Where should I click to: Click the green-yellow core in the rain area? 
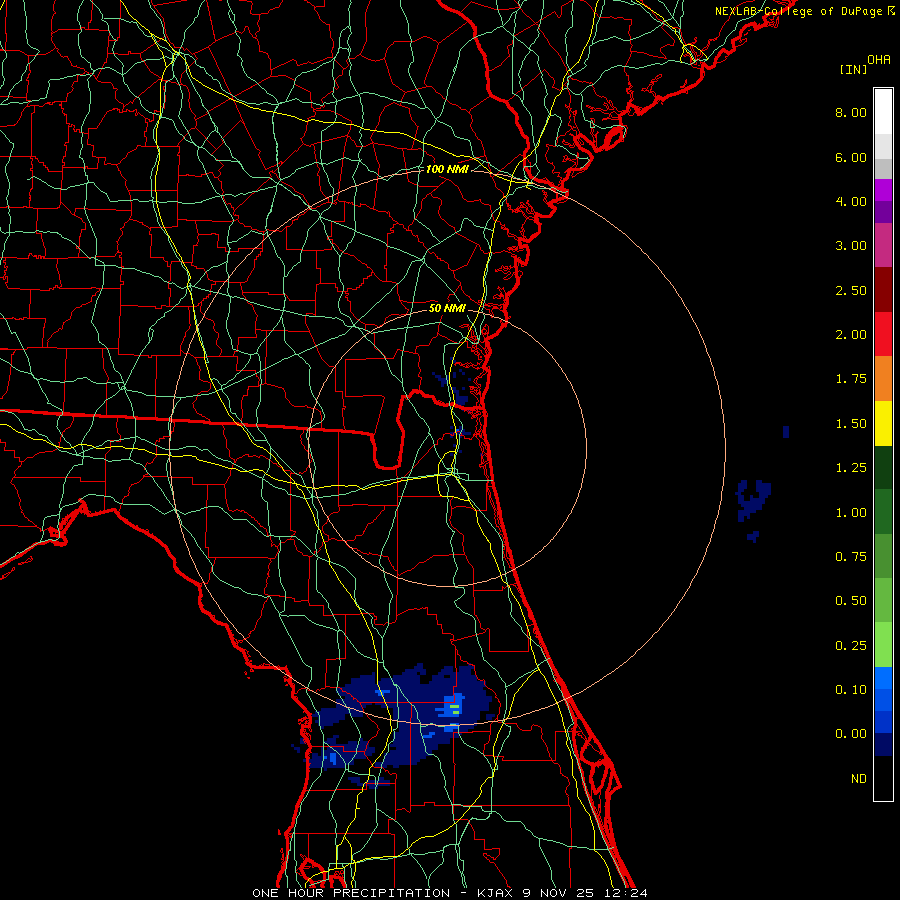pyautogui.click(x=455, y=709)
